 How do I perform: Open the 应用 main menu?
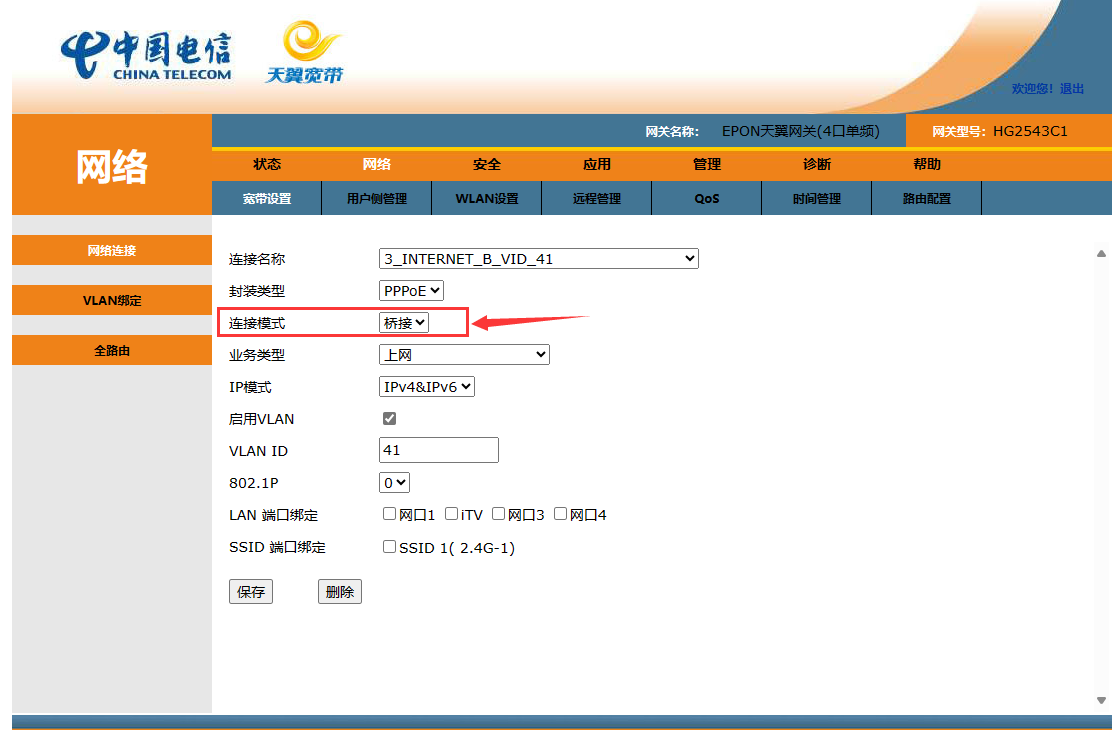pyautogui.click(x=597, y=164)
